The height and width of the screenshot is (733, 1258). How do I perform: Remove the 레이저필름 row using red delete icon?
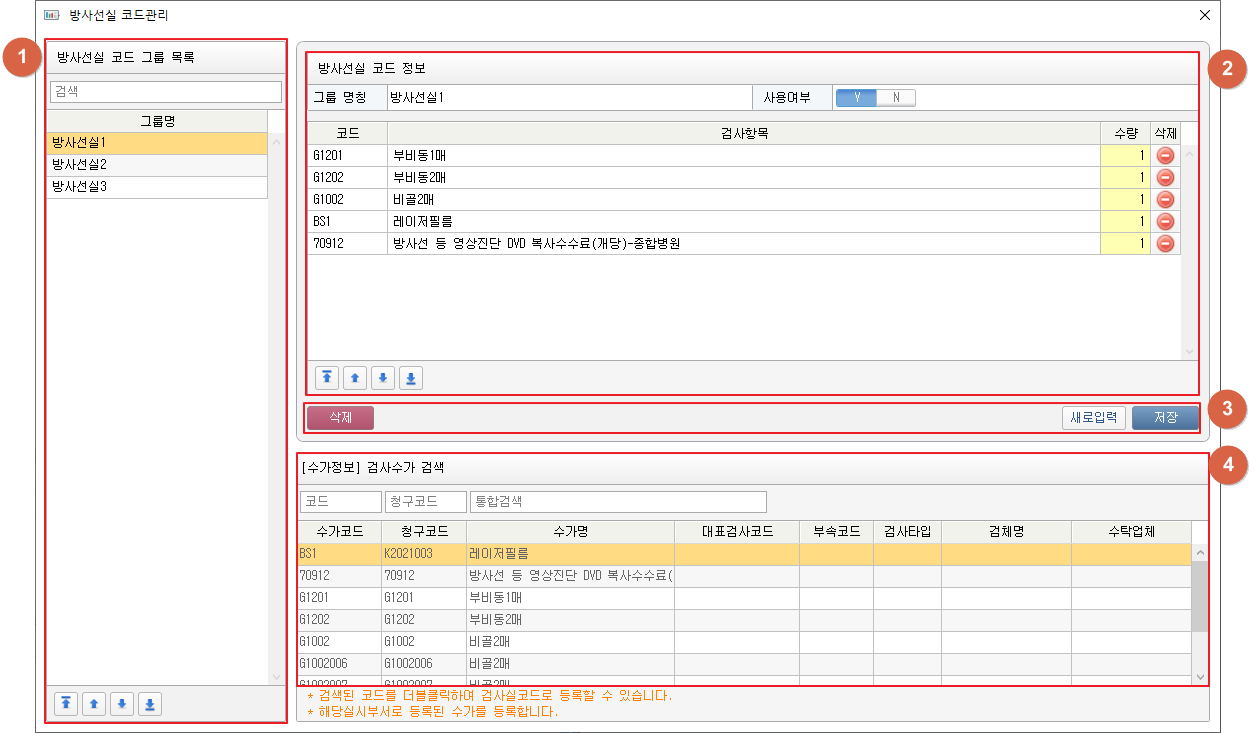1165,221
